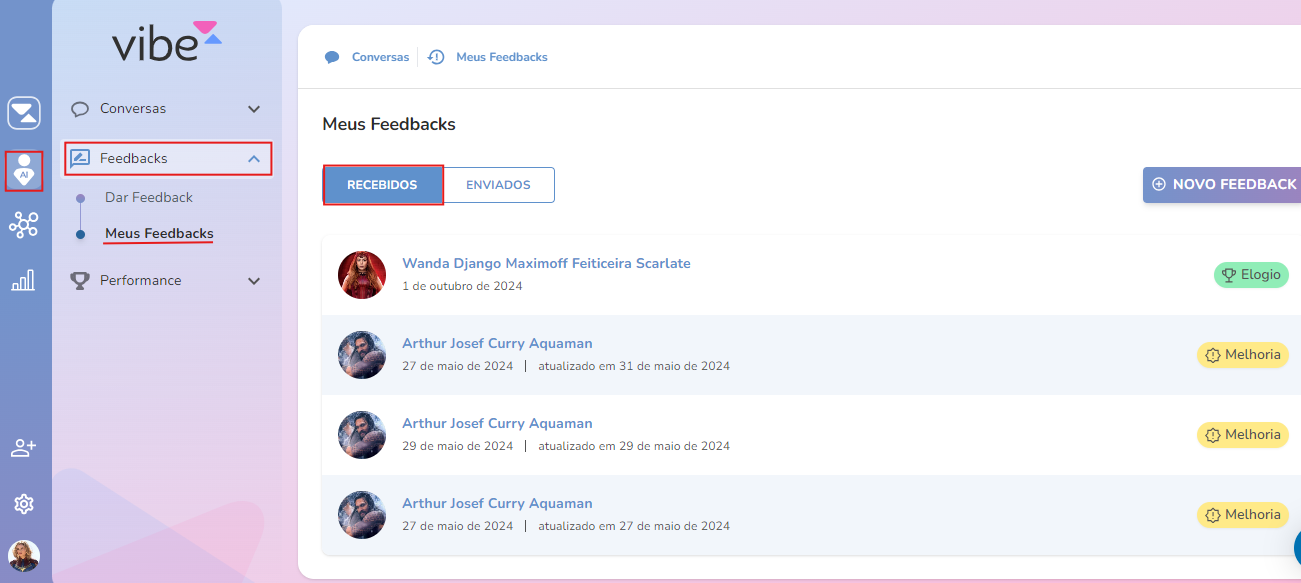Open Performance in the sidebar
1301x583 pixels.
pyautogui.click(x=166, y=281)
